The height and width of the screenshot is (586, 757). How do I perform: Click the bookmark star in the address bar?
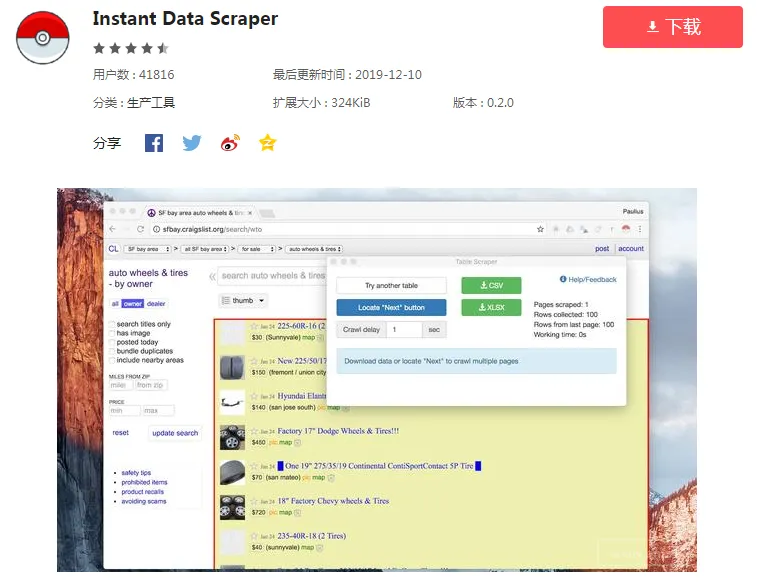(x=540, y=229)
